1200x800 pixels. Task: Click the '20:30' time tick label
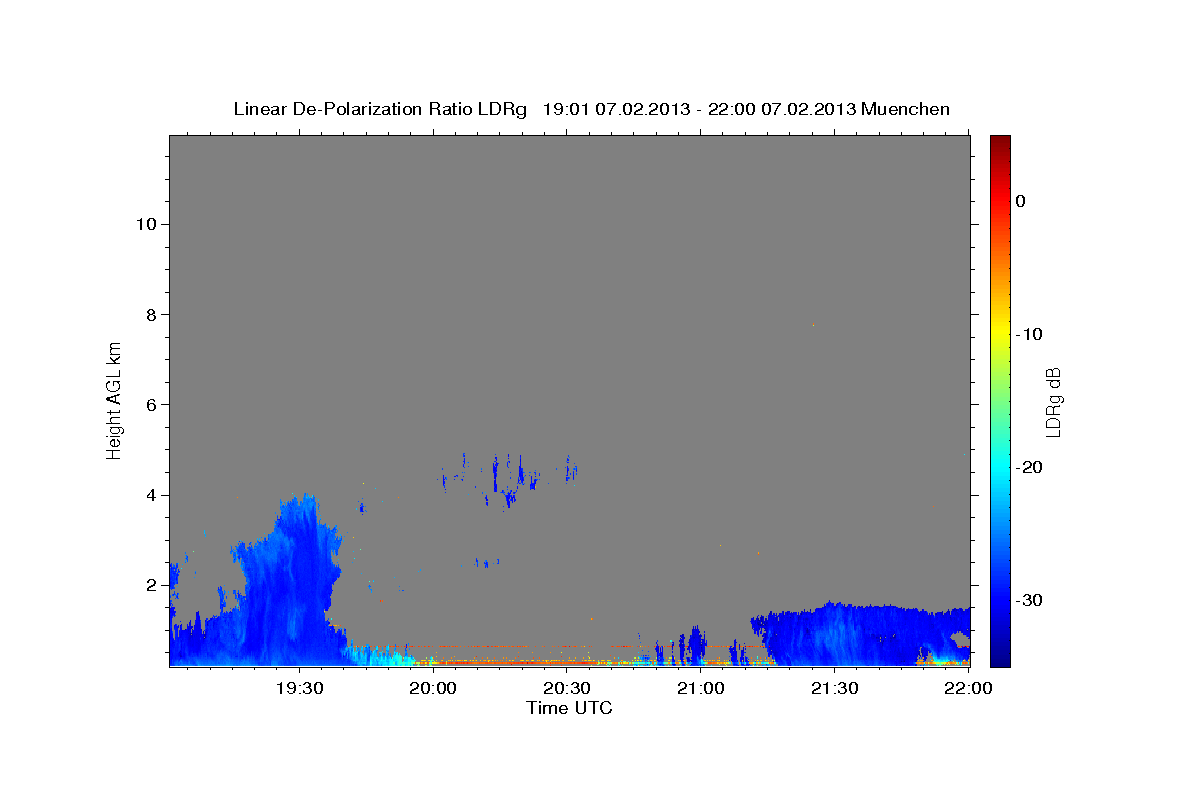pyautogui.click(x=567, y=688)
